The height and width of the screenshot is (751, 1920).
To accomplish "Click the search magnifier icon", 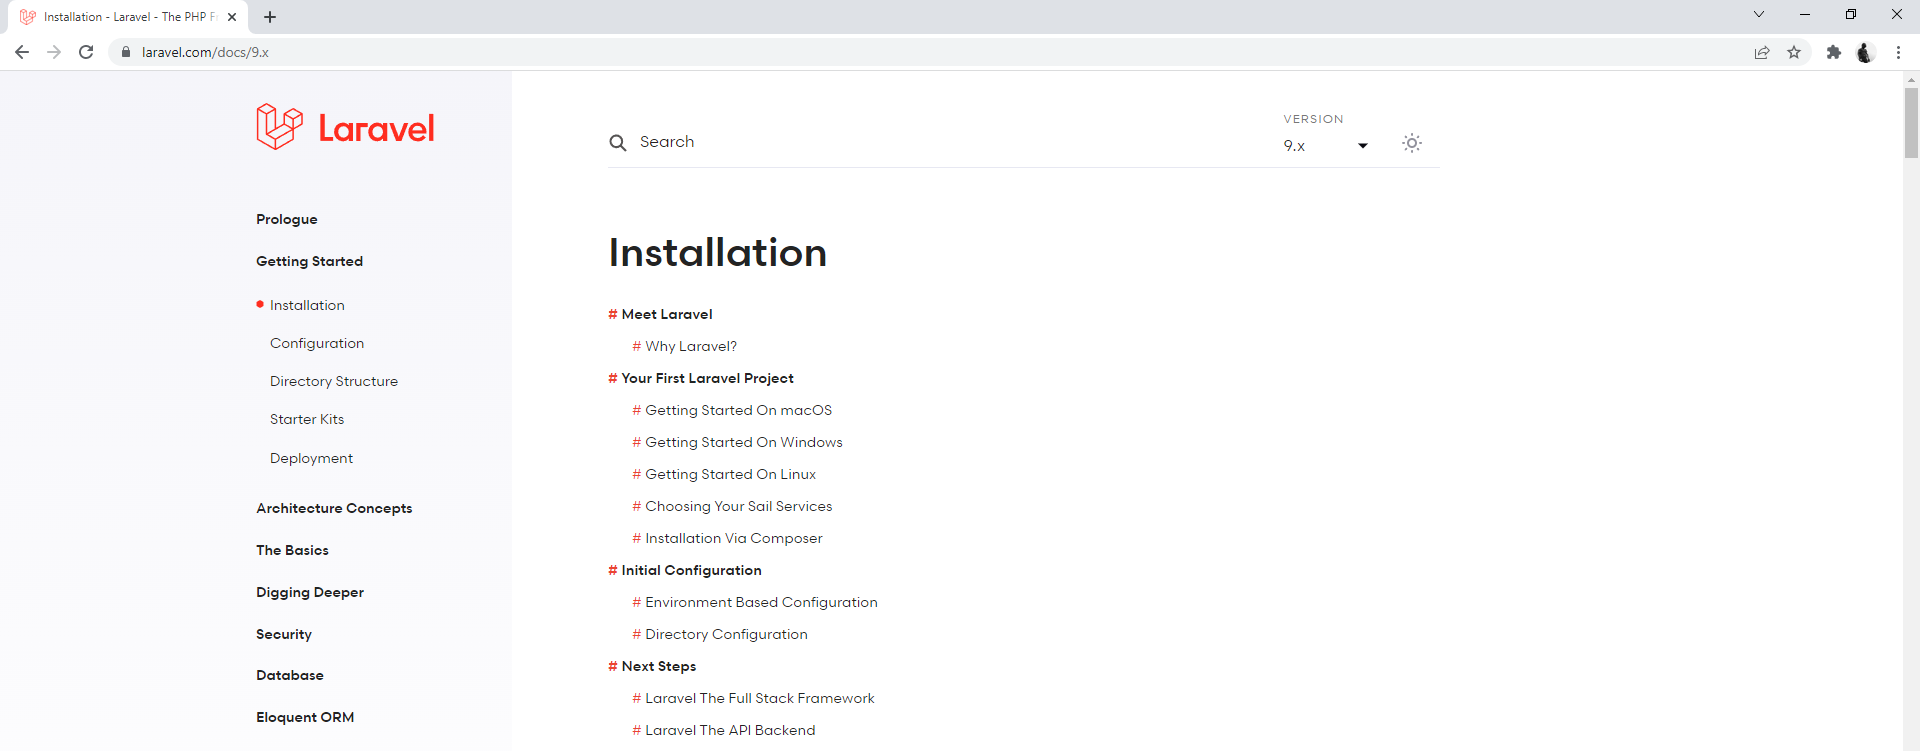I will [x=618, y=143].
